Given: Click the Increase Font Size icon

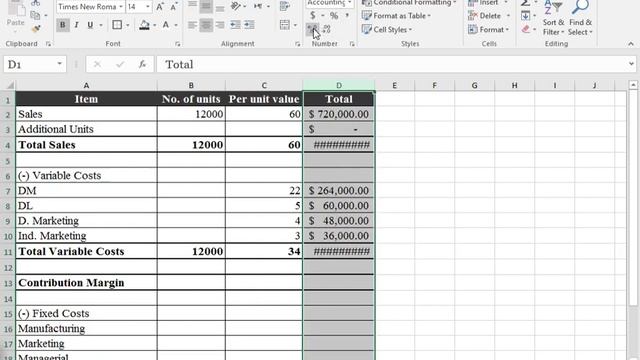Looking at the screenshot, I should click(x=160, y=7).
